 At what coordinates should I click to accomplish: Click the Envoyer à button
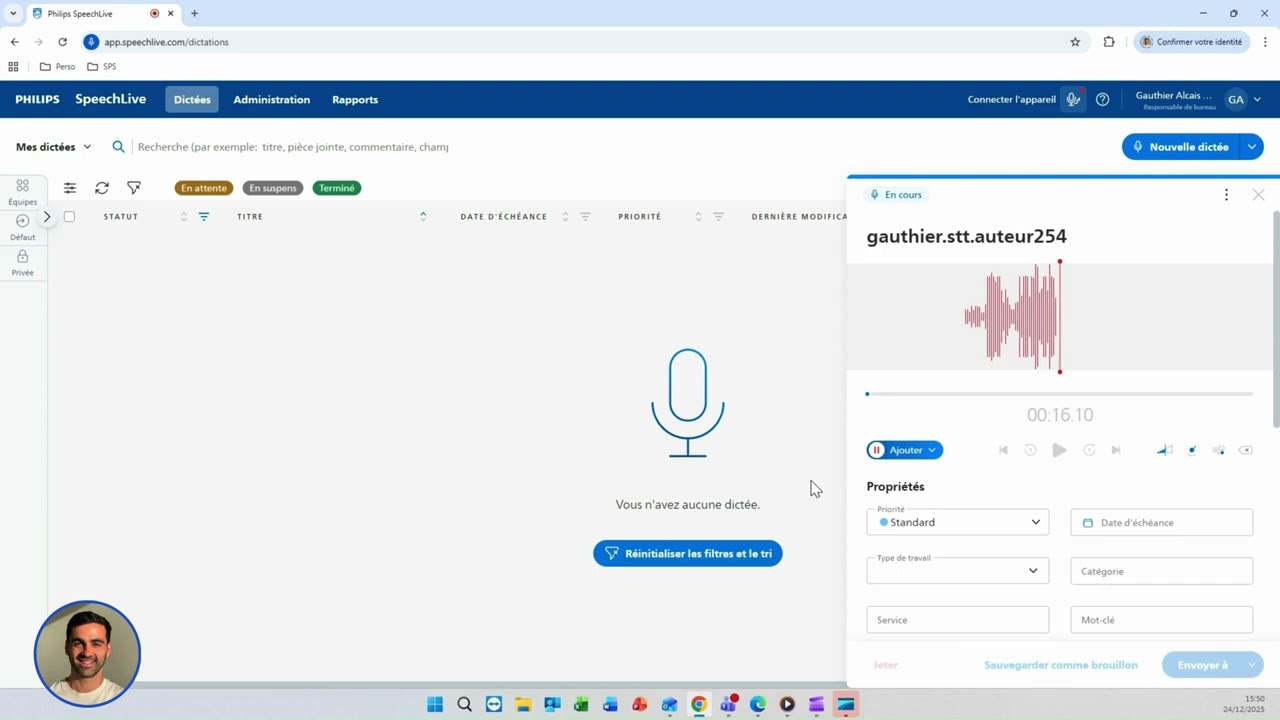pos(1202,665)
